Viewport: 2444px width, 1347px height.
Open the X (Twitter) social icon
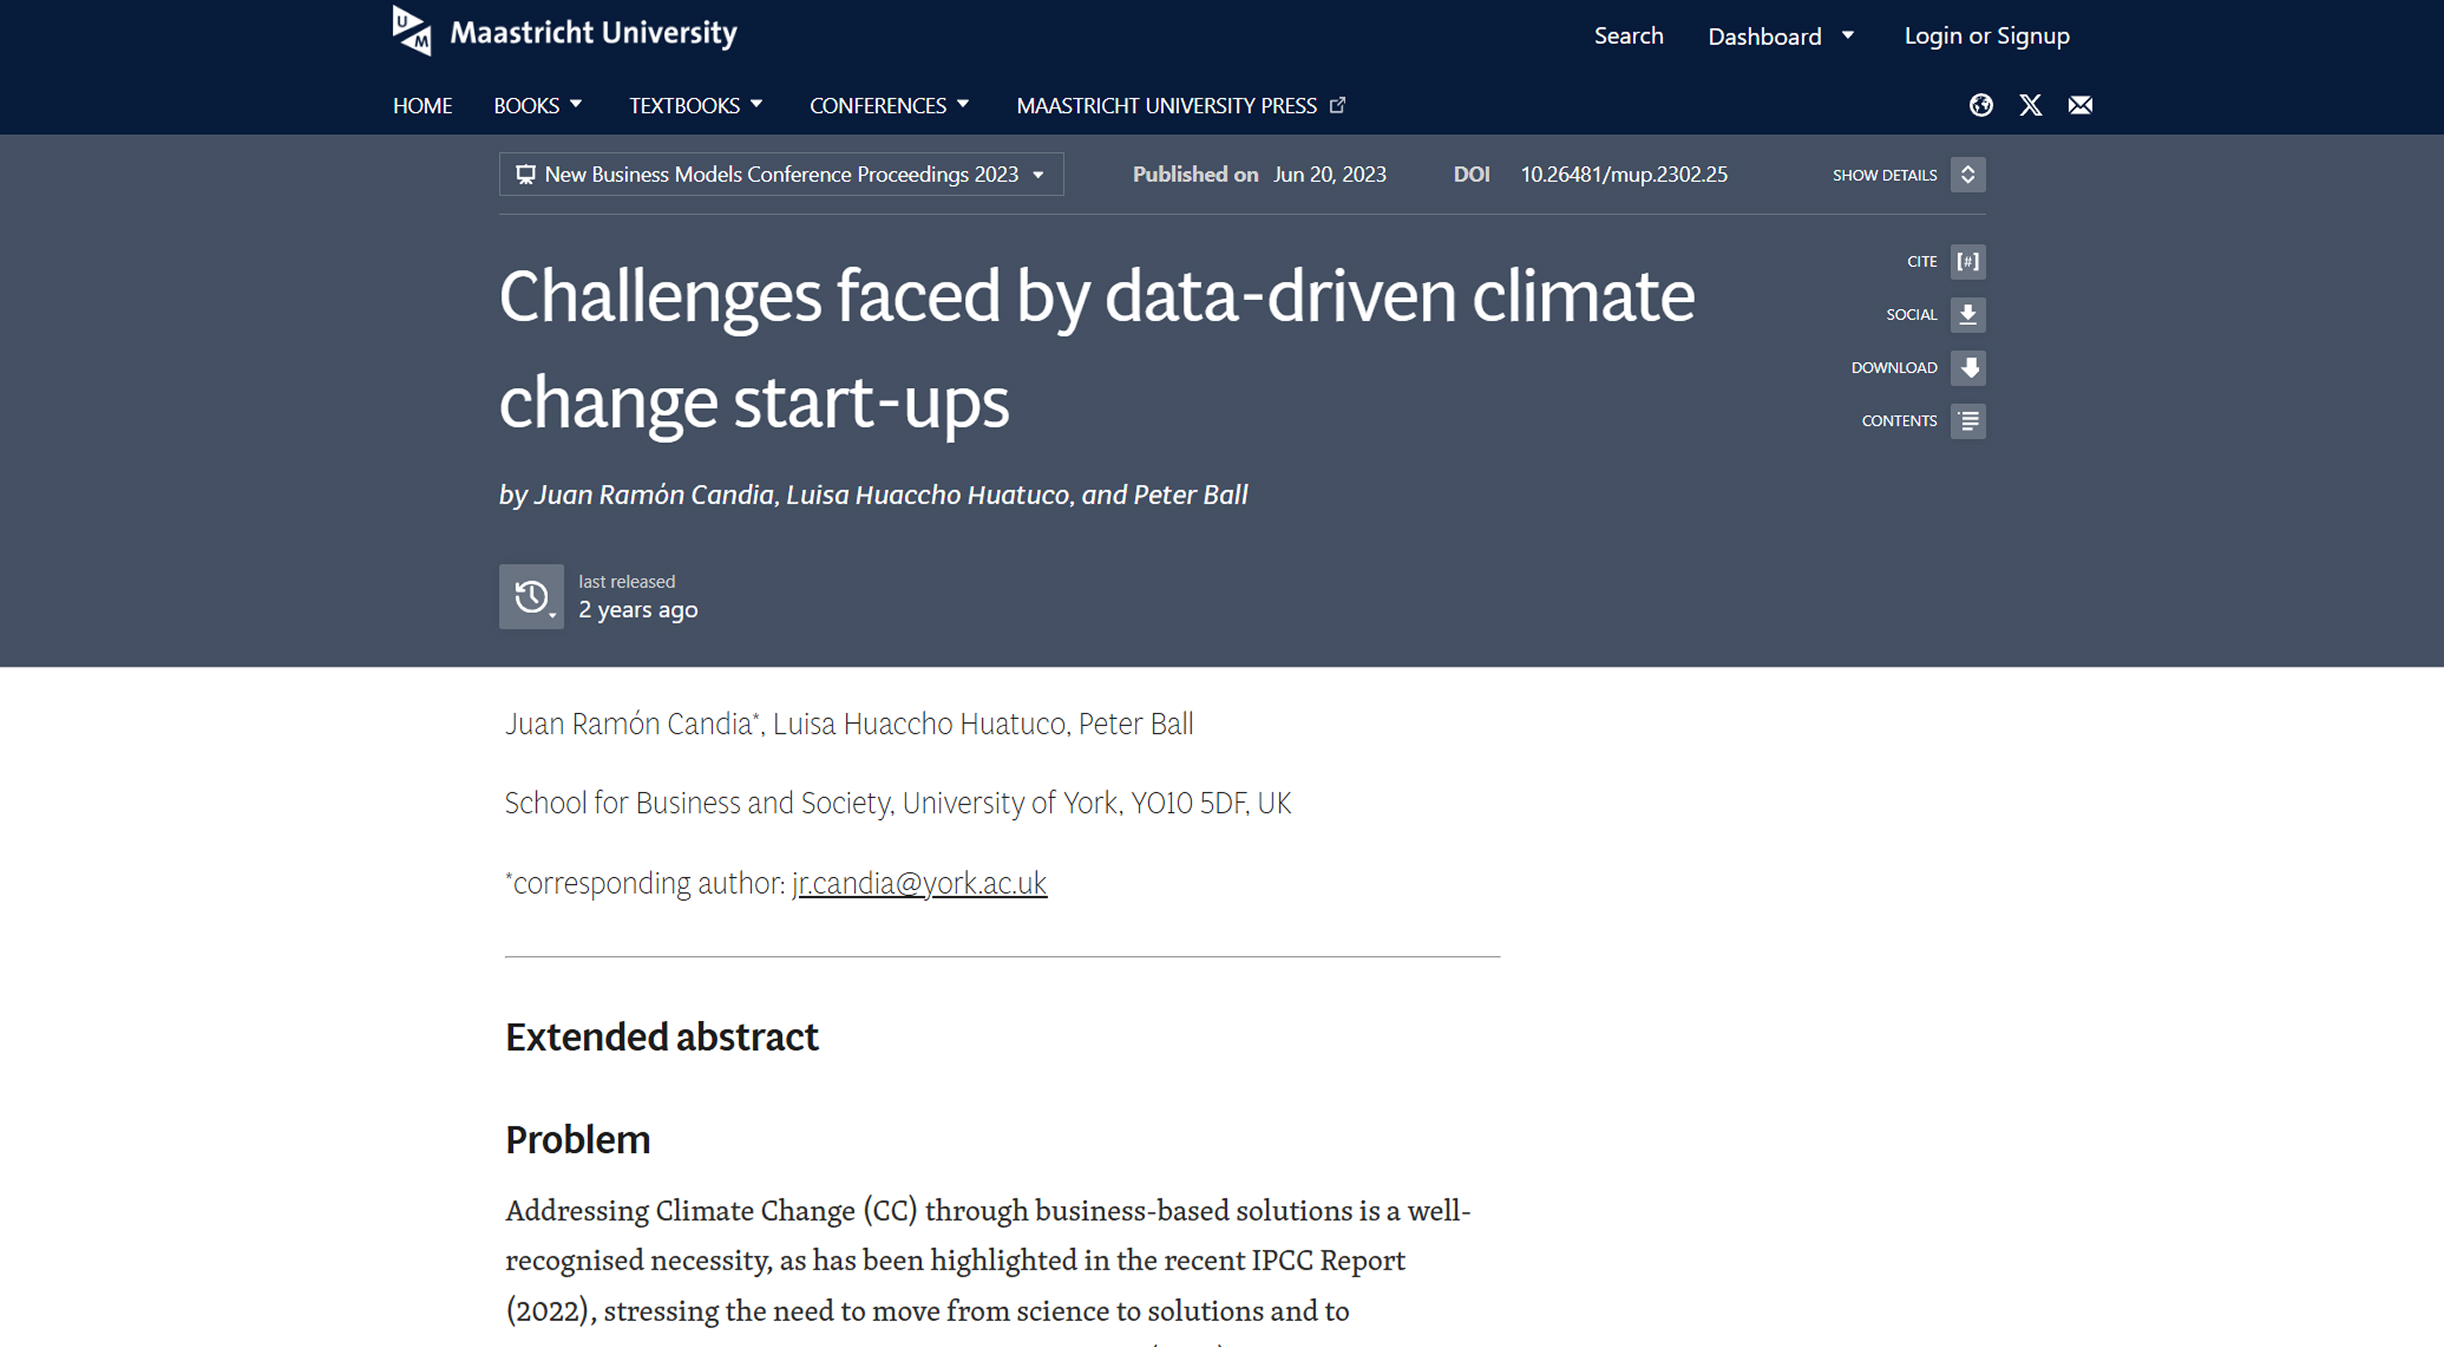[2030, 105]
